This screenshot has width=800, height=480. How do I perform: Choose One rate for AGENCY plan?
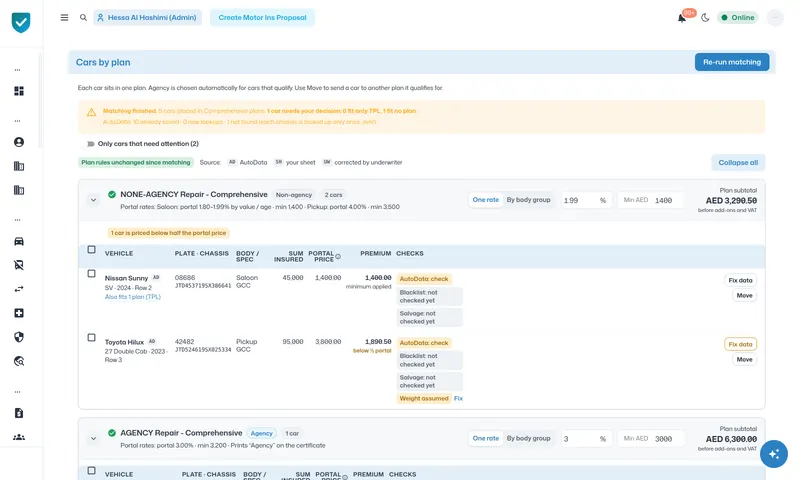[x=485, y=438]
